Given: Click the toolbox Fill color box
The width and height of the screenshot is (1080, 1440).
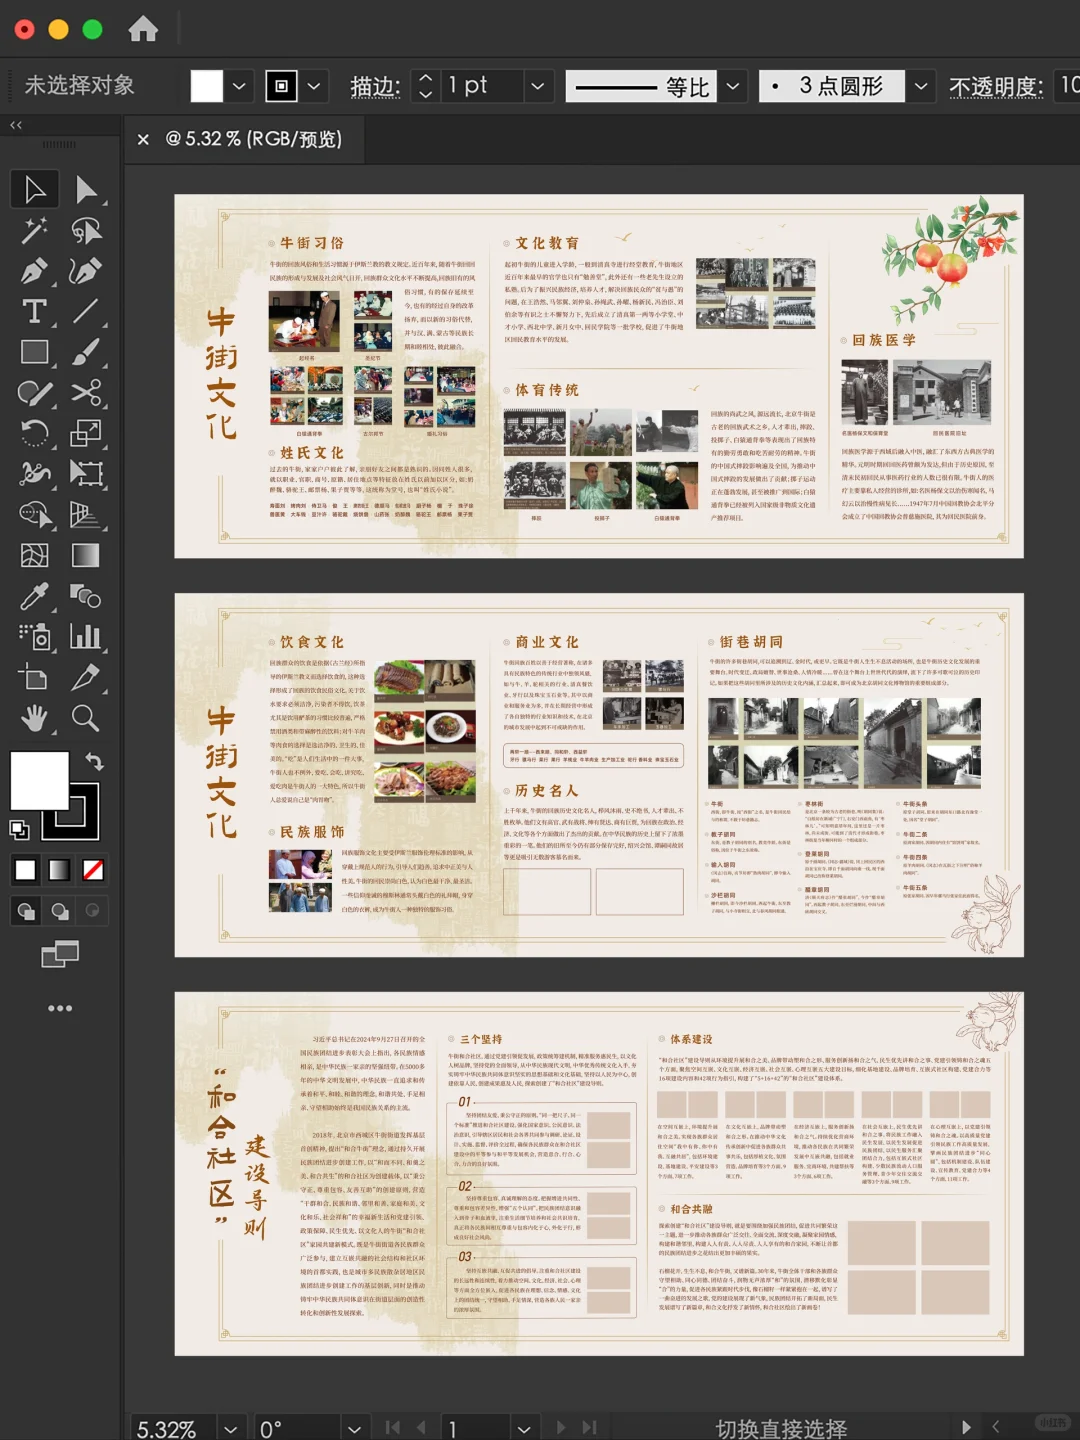Looking at the screenshot, I should pos(39,781).
